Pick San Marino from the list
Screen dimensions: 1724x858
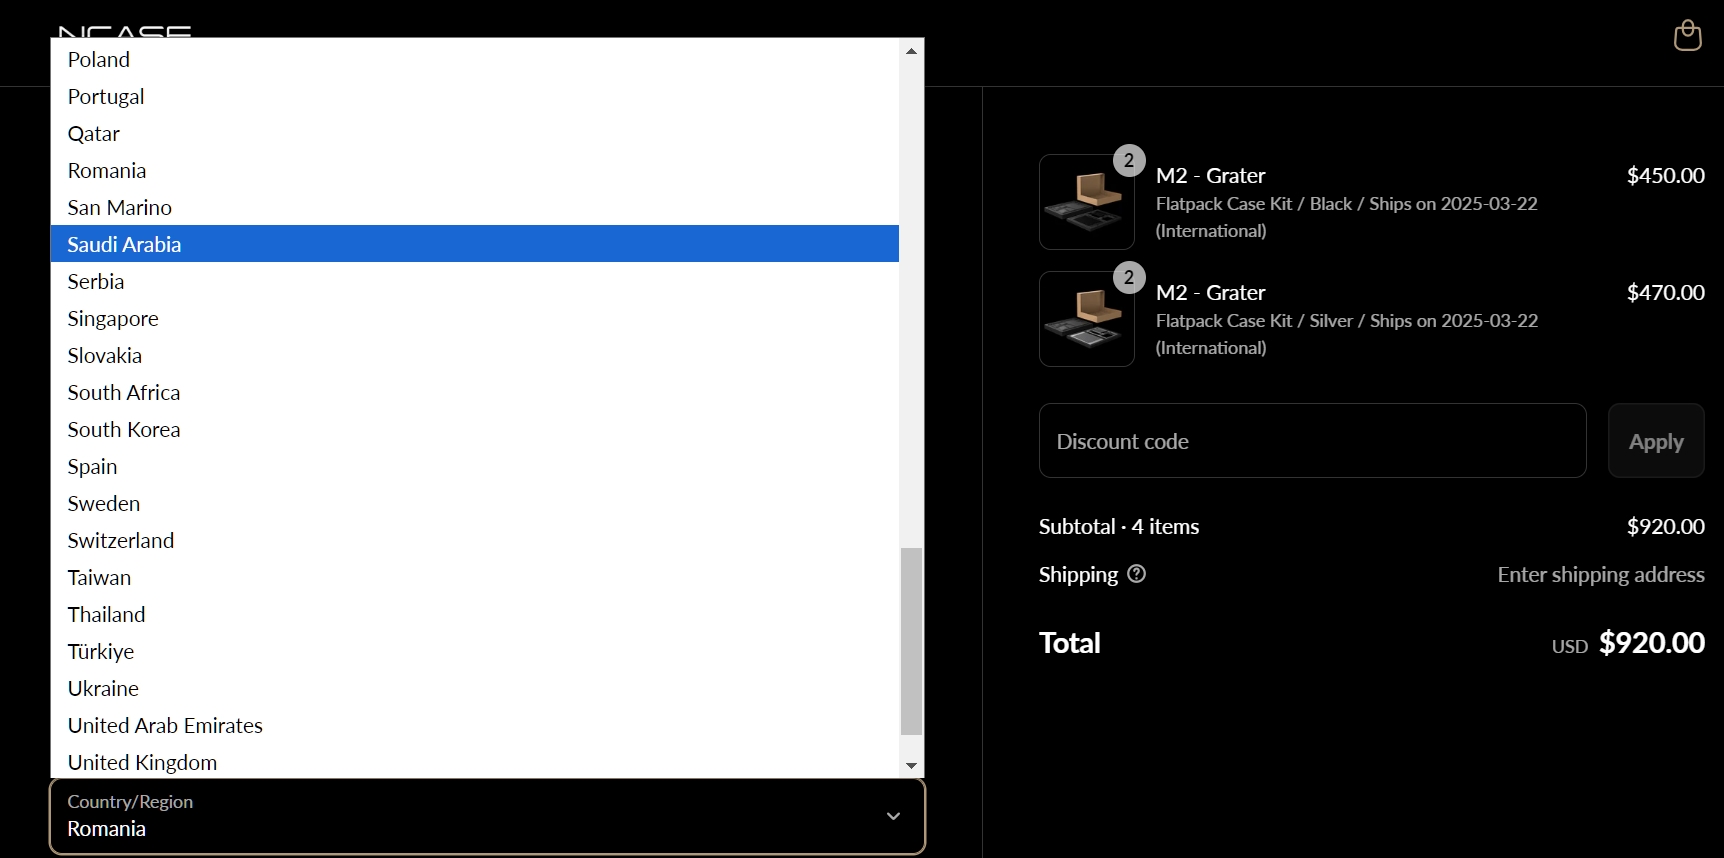475,207
